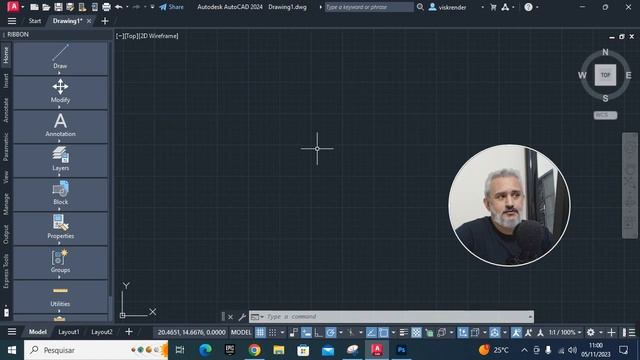Click the customize wrench icon on command line
Image resolution: width=640 pixels, height=360 pixels.
(242, 317)
